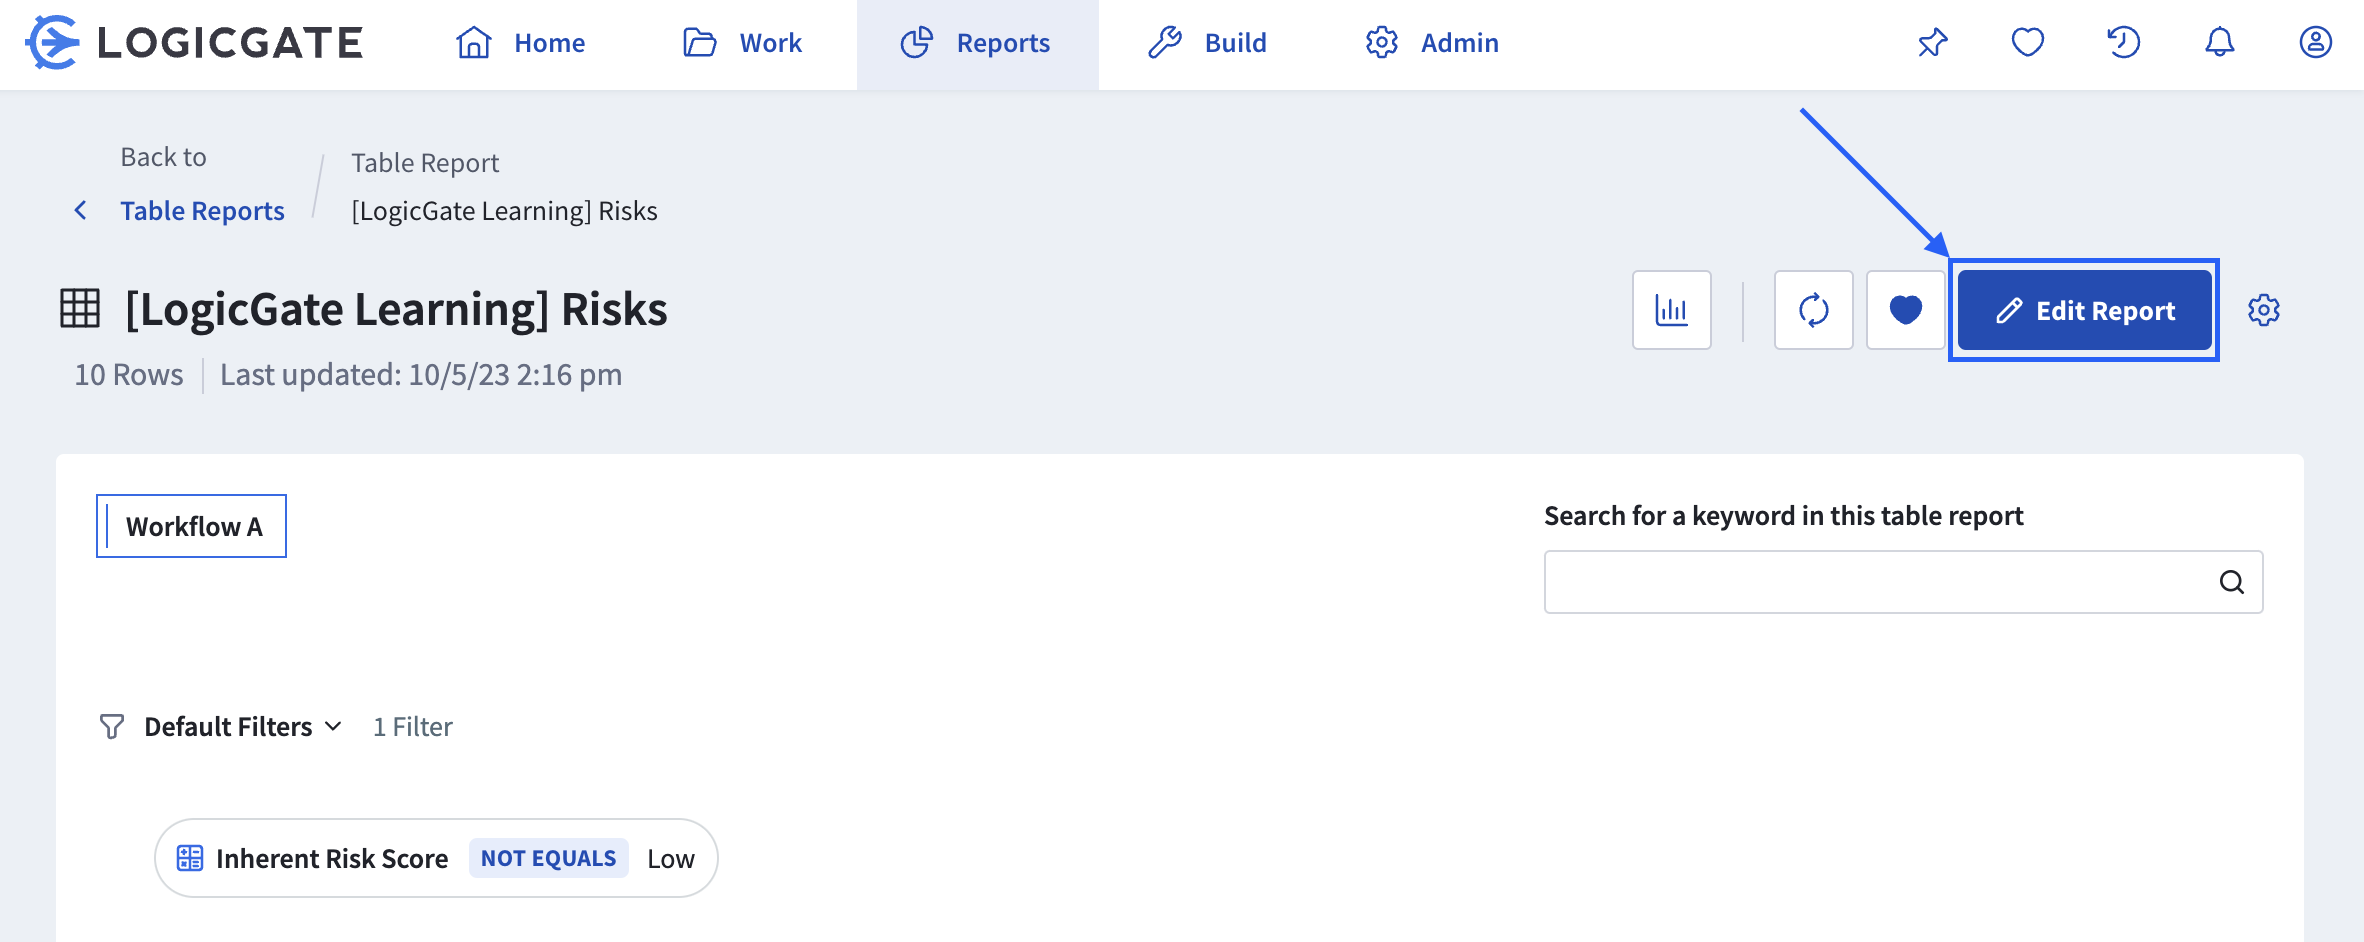The image size is (2364, 942).
Task: Select the Workflow A tab
Action: (192, 526)
